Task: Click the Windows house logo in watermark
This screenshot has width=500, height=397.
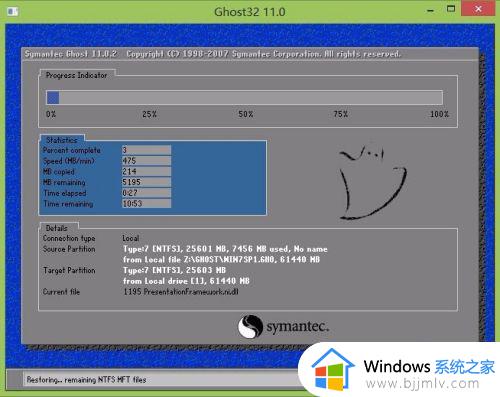Action: point(333,369)
